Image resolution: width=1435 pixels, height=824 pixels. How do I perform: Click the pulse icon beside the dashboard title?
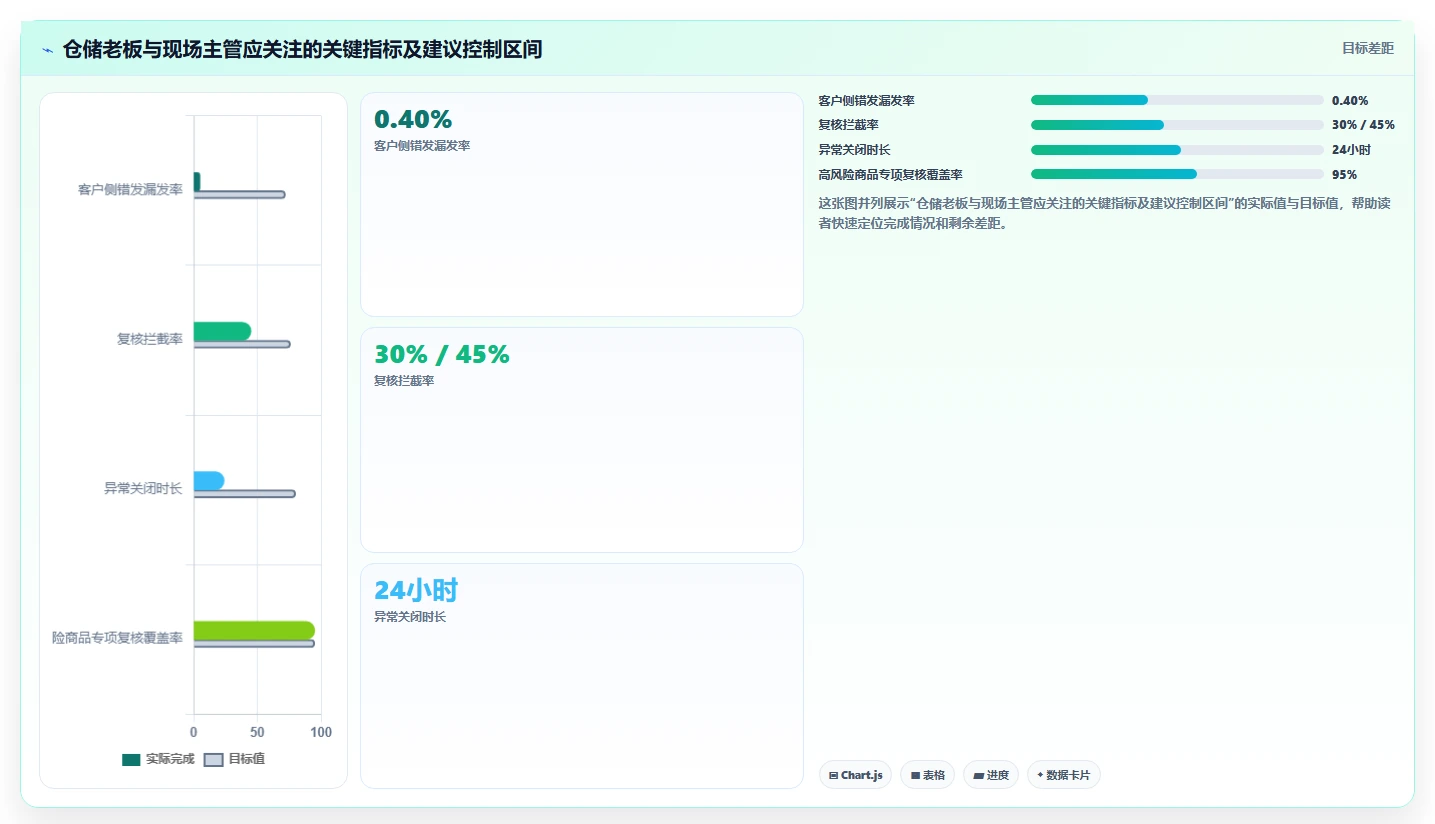pyautogui.click(x=48, y=50)
